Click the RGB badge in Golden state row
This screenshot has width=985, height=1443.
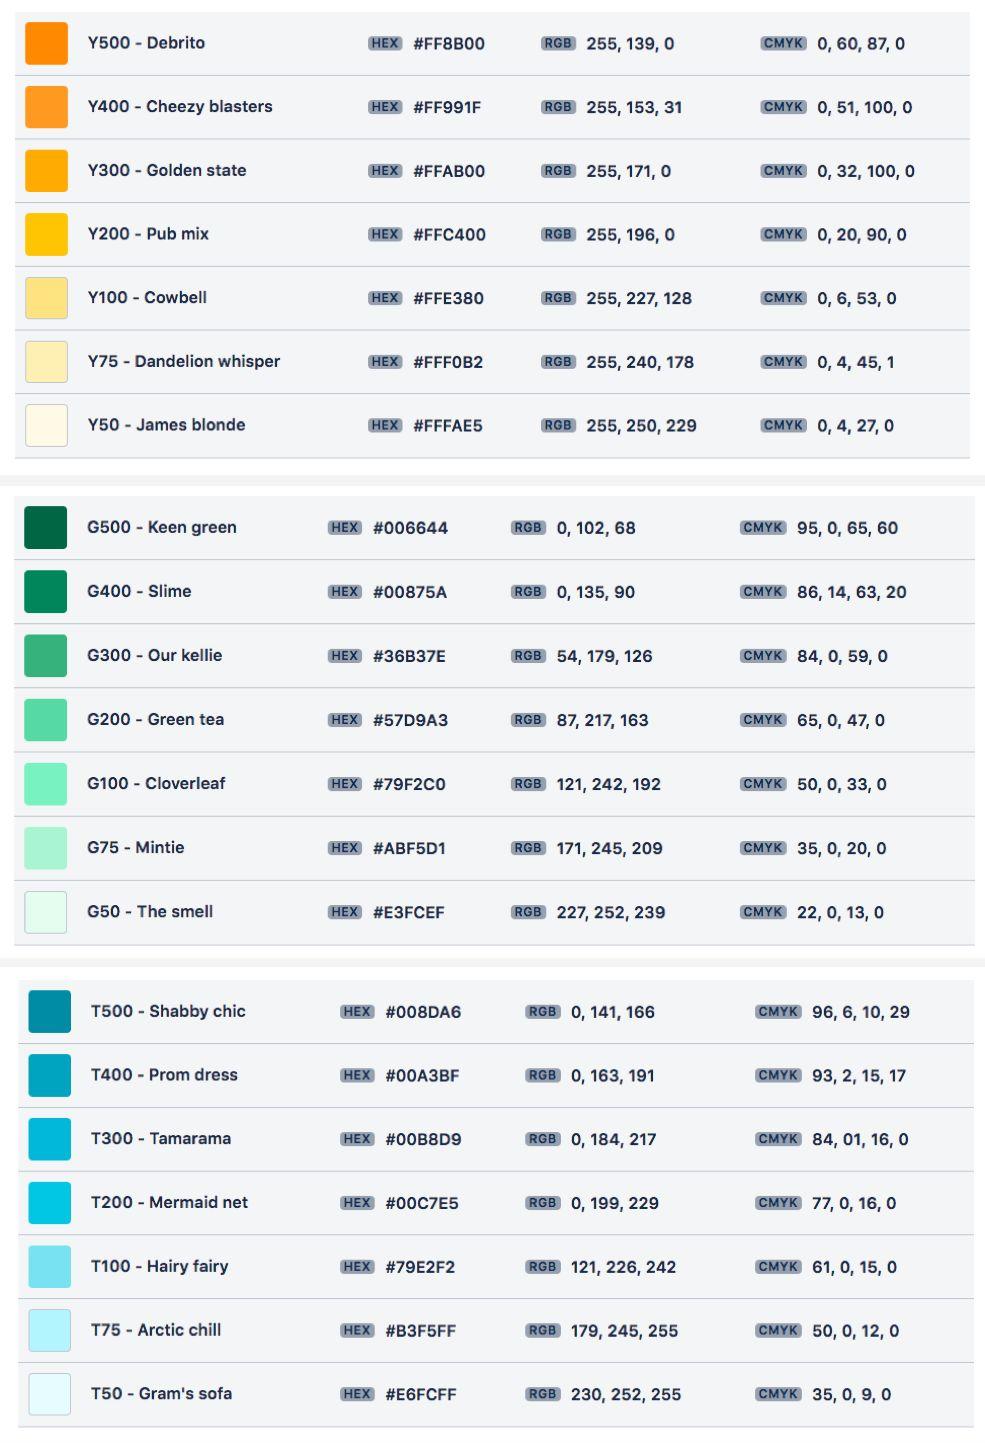pos(558,171)
